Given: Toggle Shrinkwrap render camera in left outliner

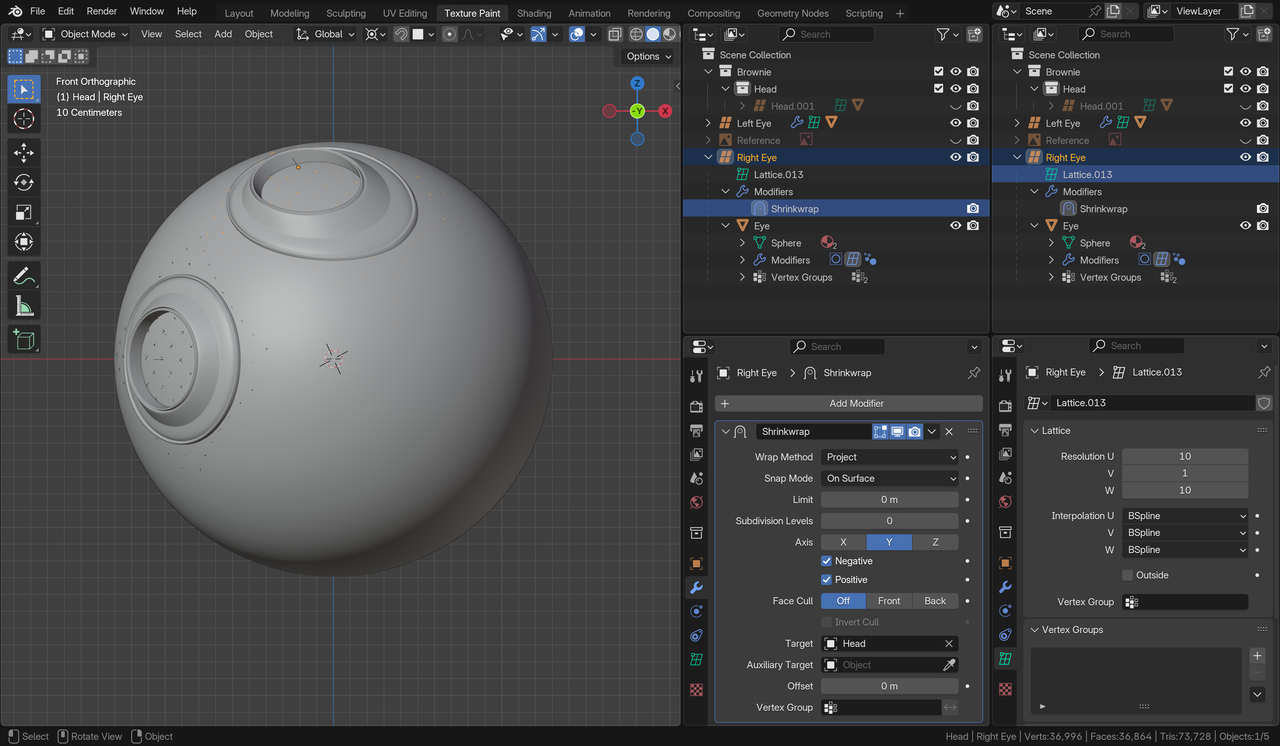Looking at the screenshot, I should click(973, 209).
